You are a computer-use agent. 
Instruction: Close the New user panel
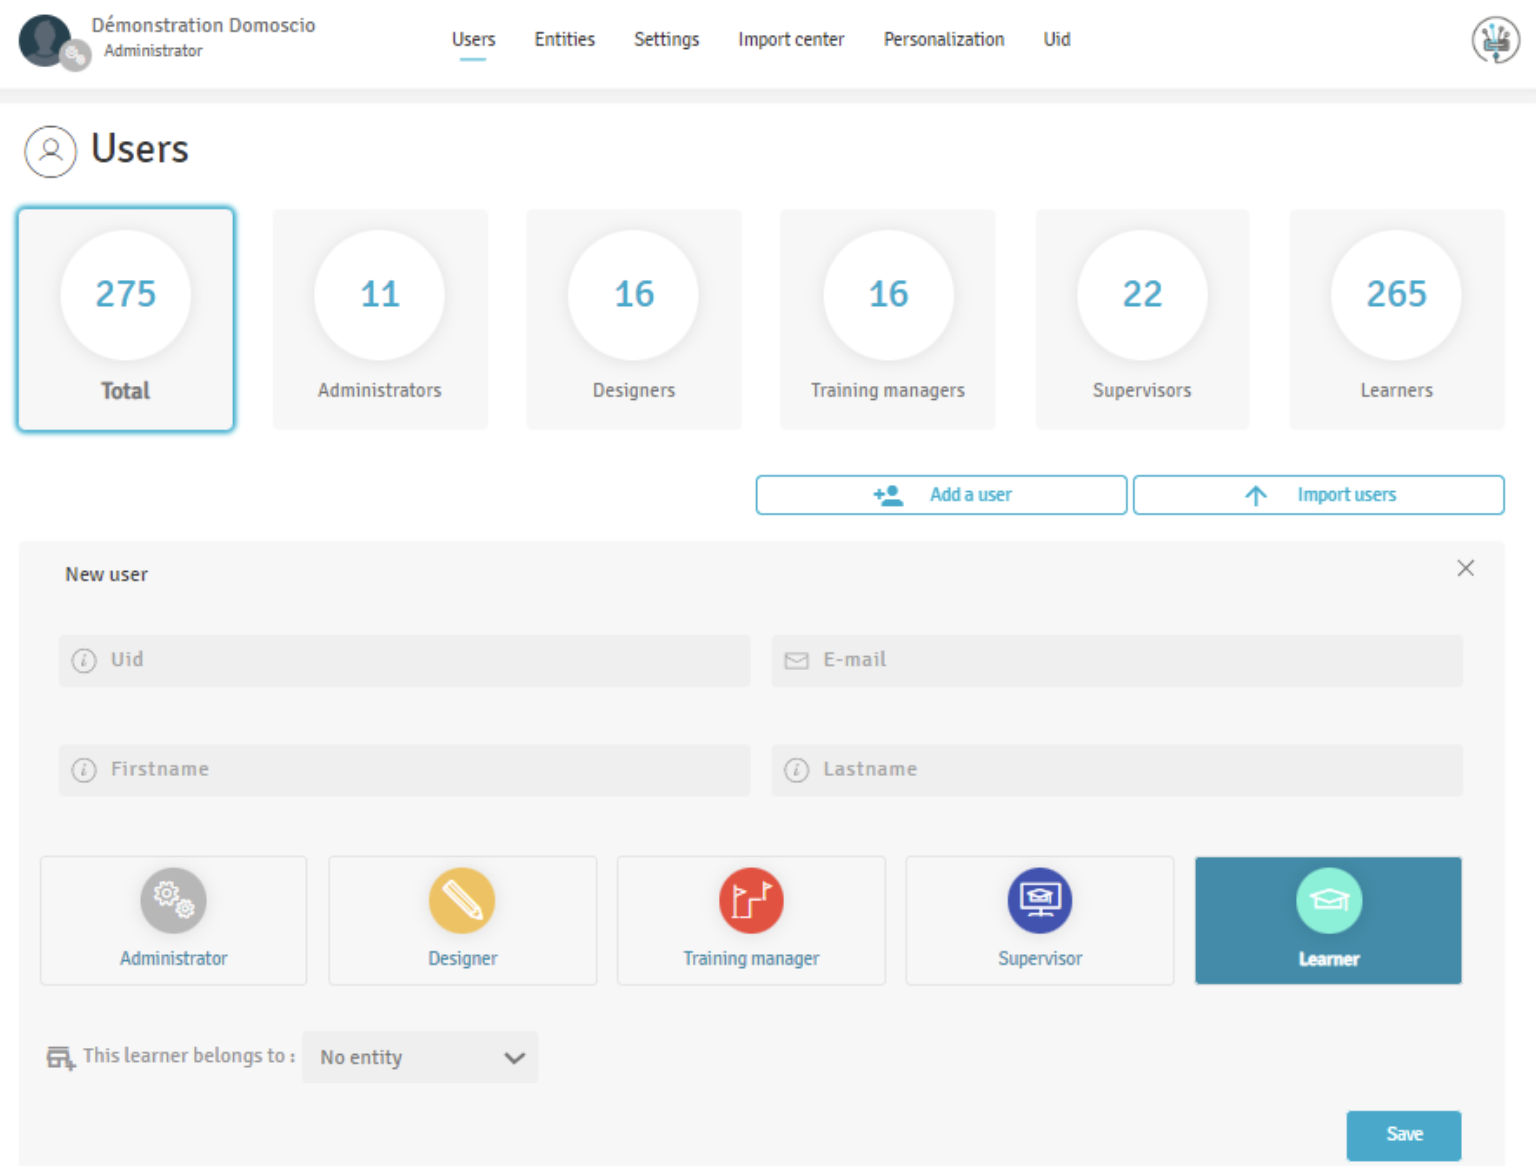[1465, 568]
